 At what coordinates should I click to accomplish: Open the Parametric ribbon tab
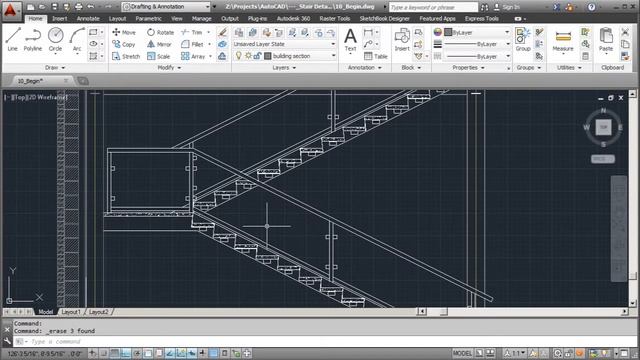[x=148, y=19]
